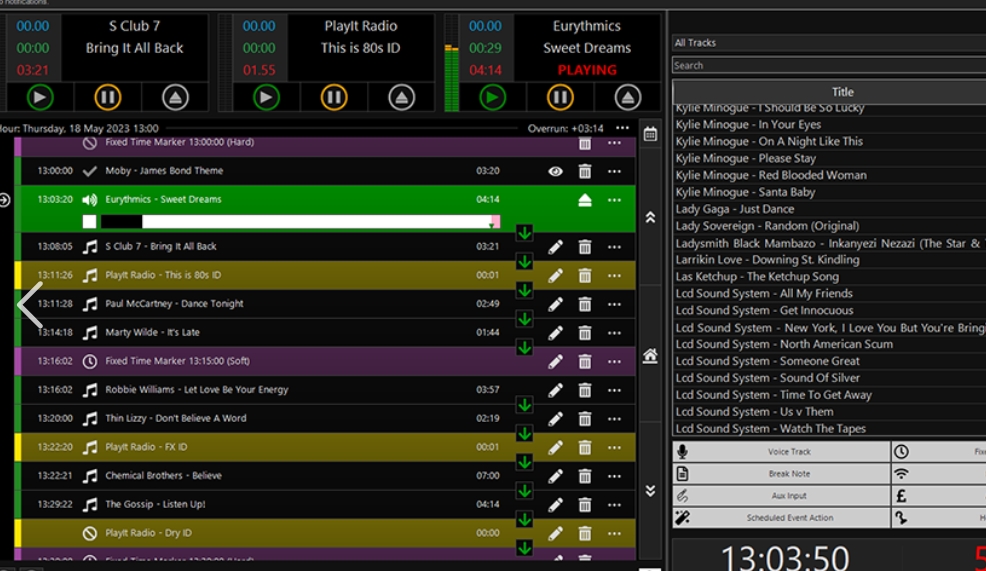986x571 pixels.
Task: Open the calendar schedule icon
Action: [650, 134]
